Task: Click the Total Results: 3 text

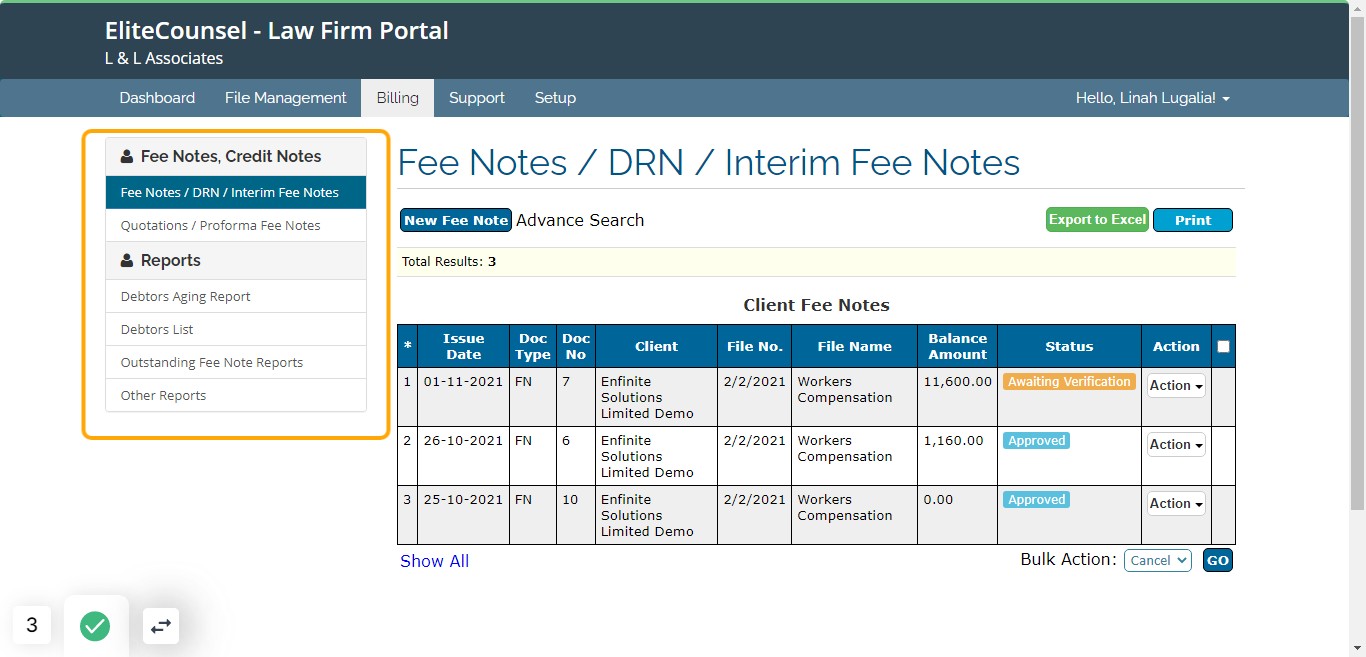Action: [x=449, y=262]
